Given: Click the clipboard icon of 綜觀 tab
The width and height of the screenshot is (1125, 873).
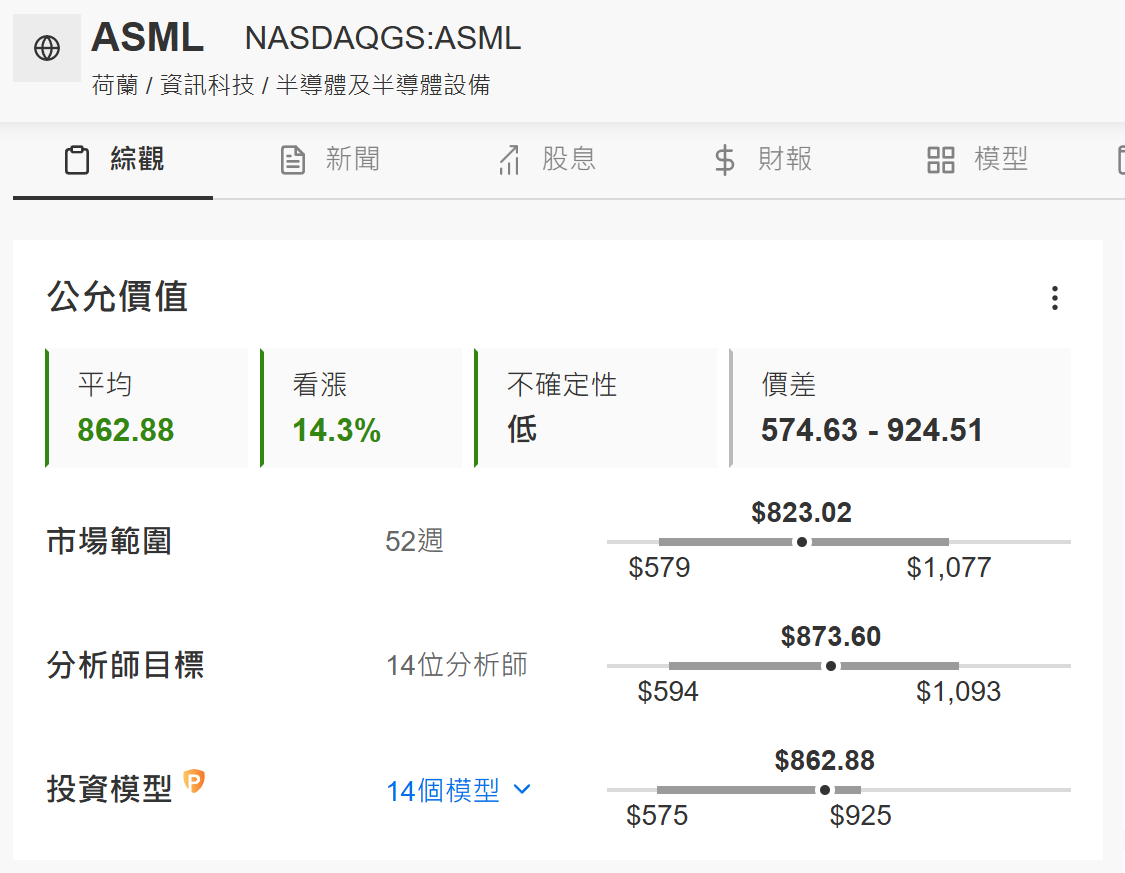Looking at the screenshot, I should click(x=77, y=160).
